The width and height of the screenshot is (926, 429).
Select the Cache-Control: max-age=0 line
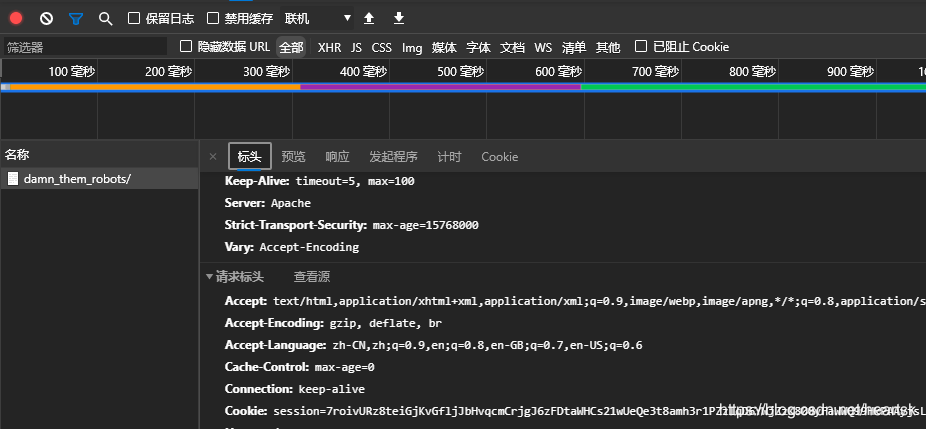[x=299, y=367]
